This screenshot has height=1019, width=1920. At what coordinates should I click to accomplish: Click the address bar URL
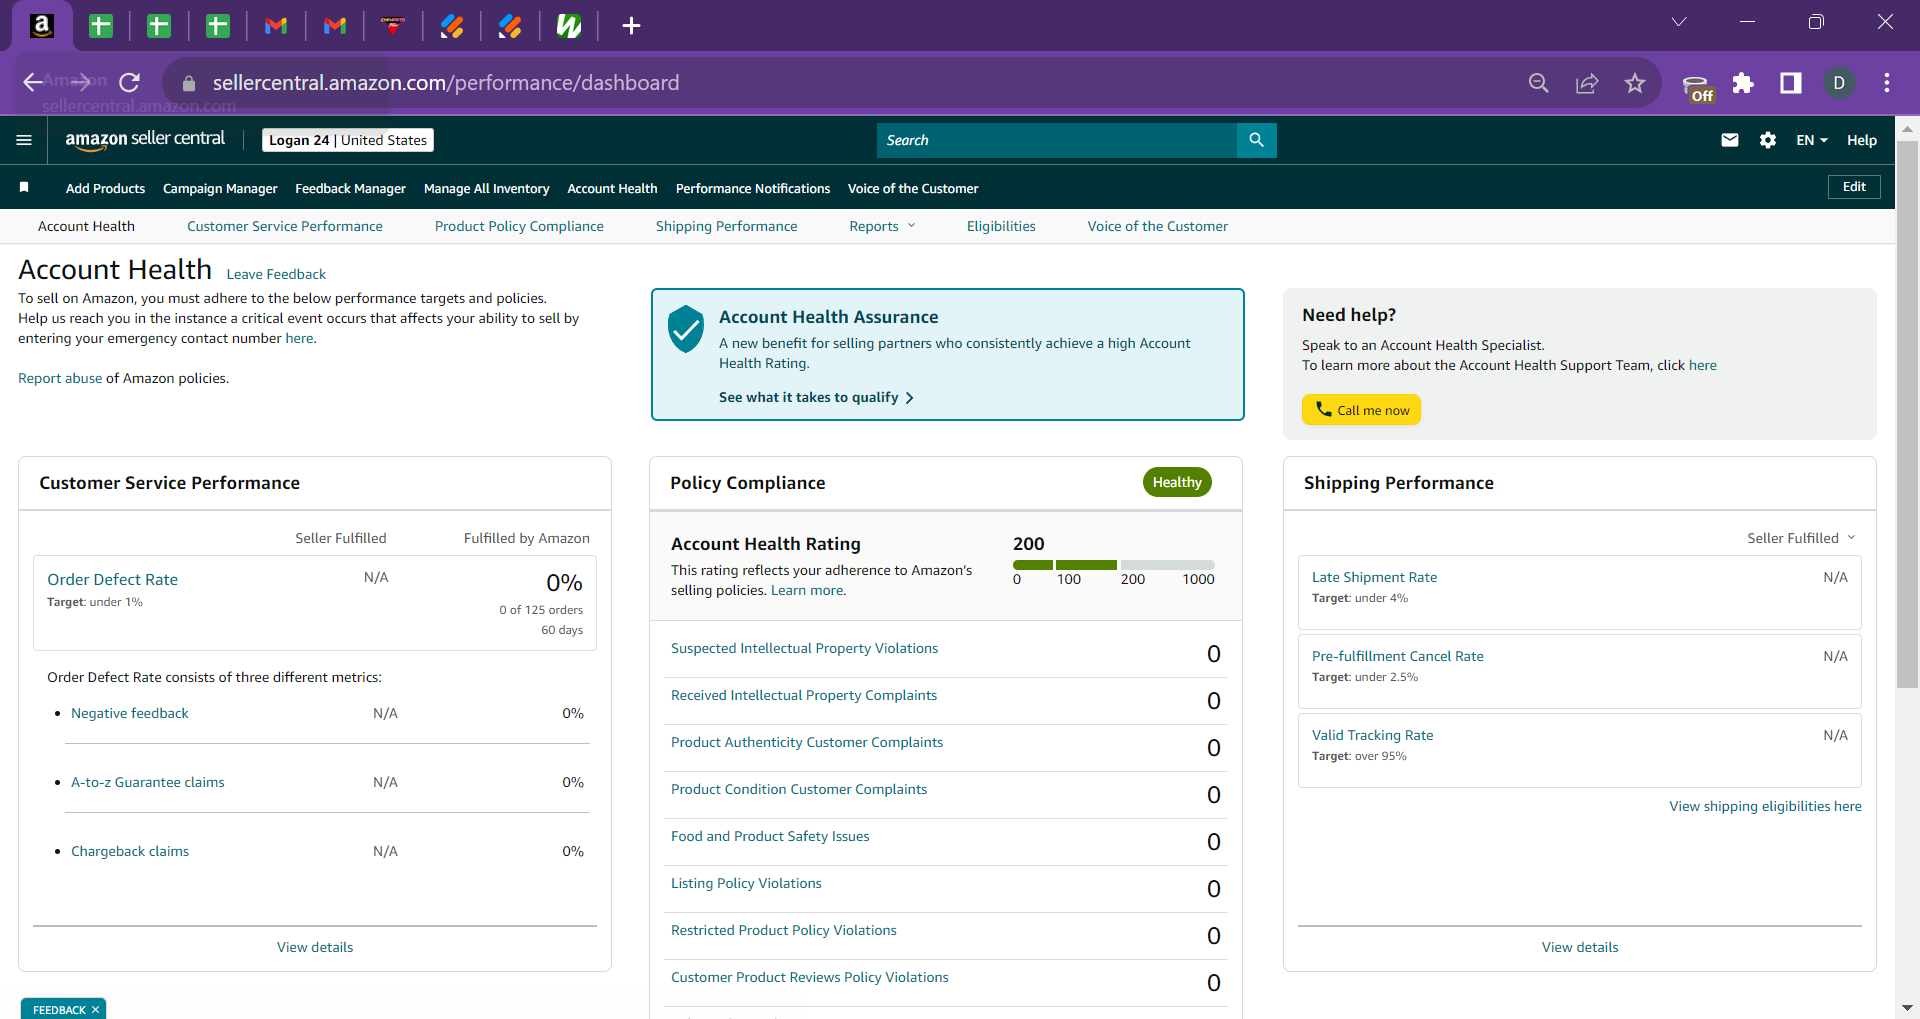click(446, 83)
